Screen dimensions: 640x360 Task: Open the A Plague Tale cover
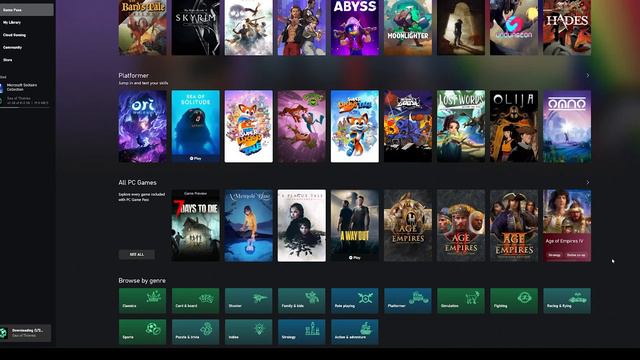[302, 226]
